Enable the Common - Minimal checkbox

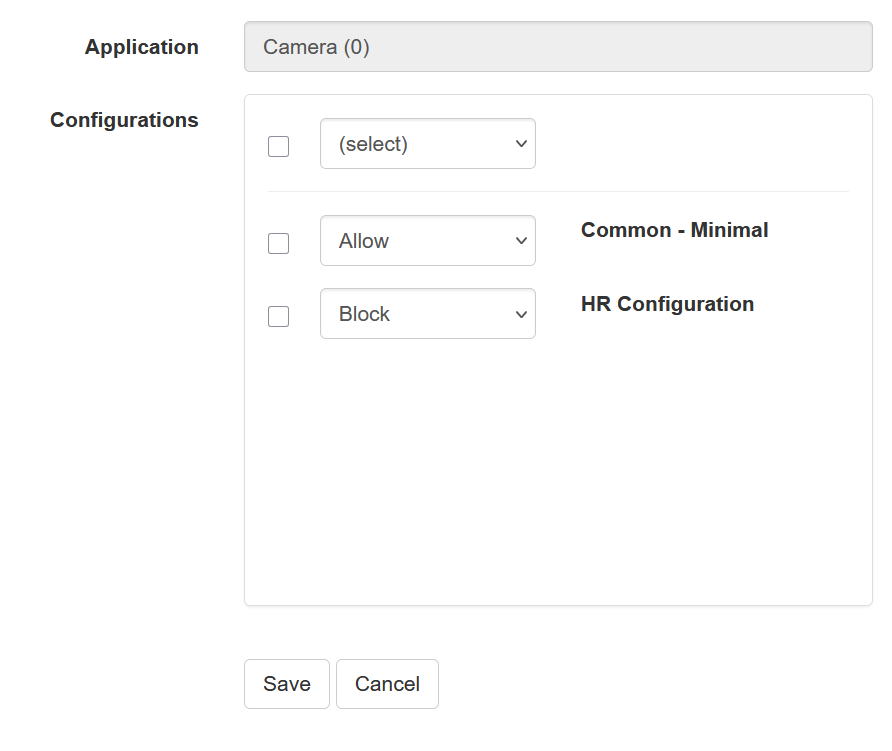click(278, 243)
